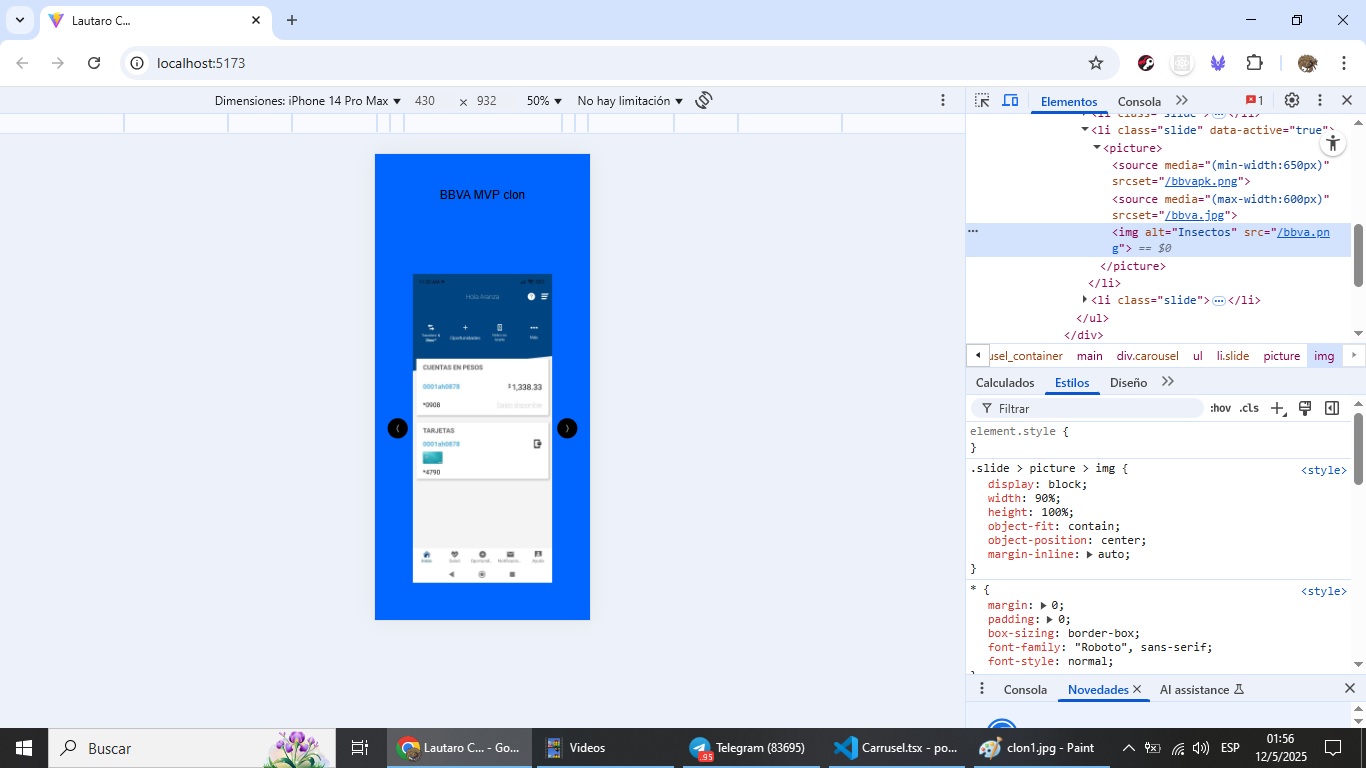This screenshot has height=768, width=1366.
Task: Expand the padding shorthand in universal rule
Action: (x=1051, y=619)
